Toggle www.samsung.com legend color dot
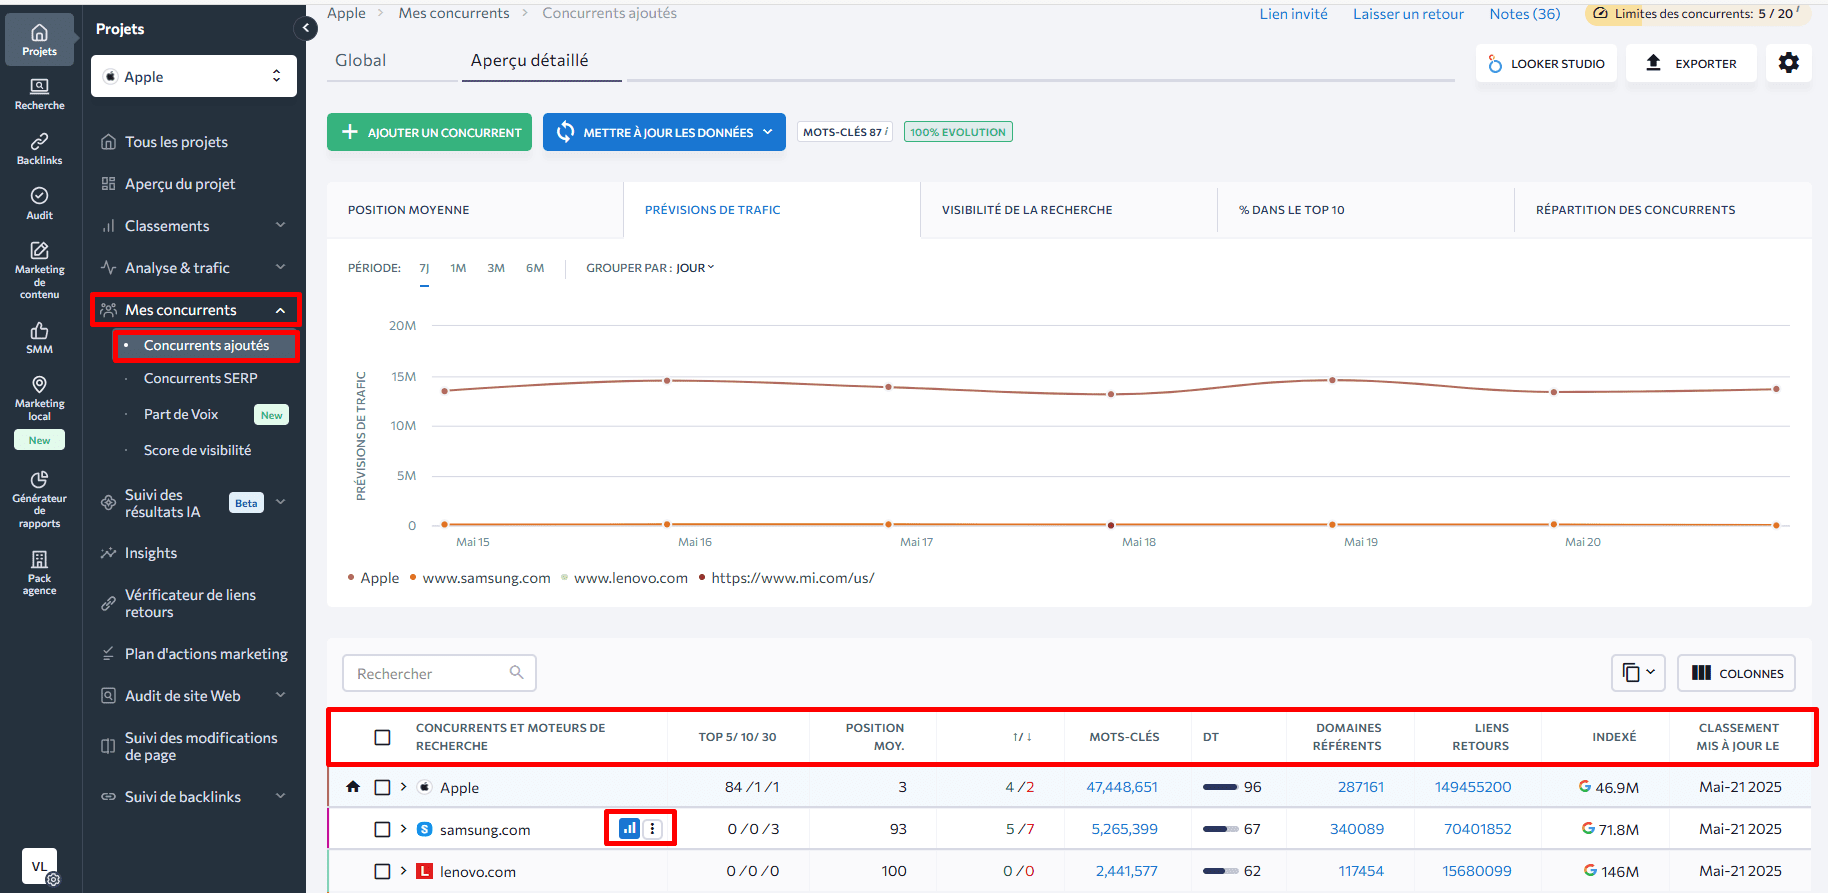Viewport: 1828px width, 893px height. [413, 578]
